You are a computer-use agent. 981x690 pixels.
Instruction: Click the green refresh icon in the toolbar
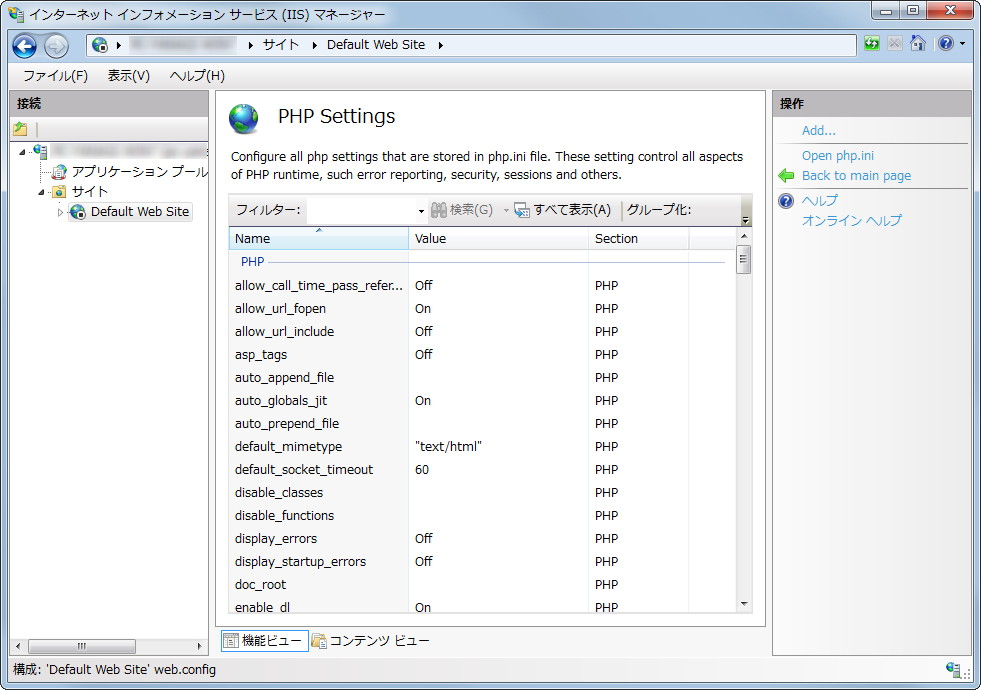pyautogui.click(x=870, y=44)
